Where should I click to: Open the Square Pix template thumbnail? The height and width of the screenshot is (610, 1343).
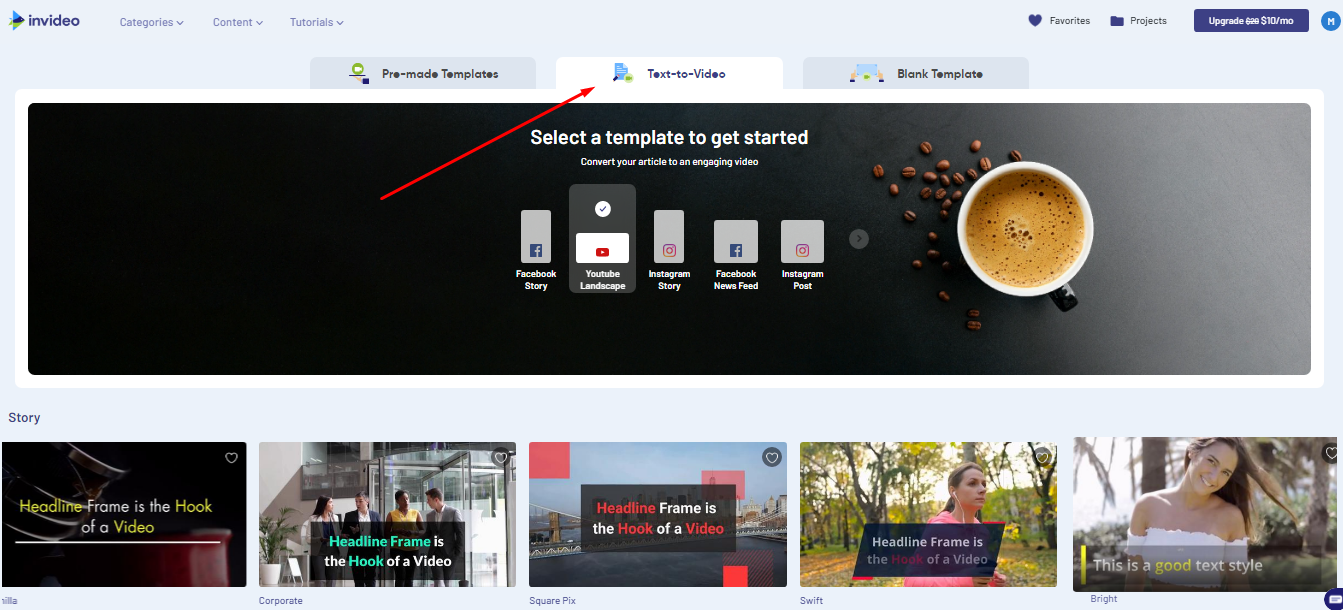[658, 515]
